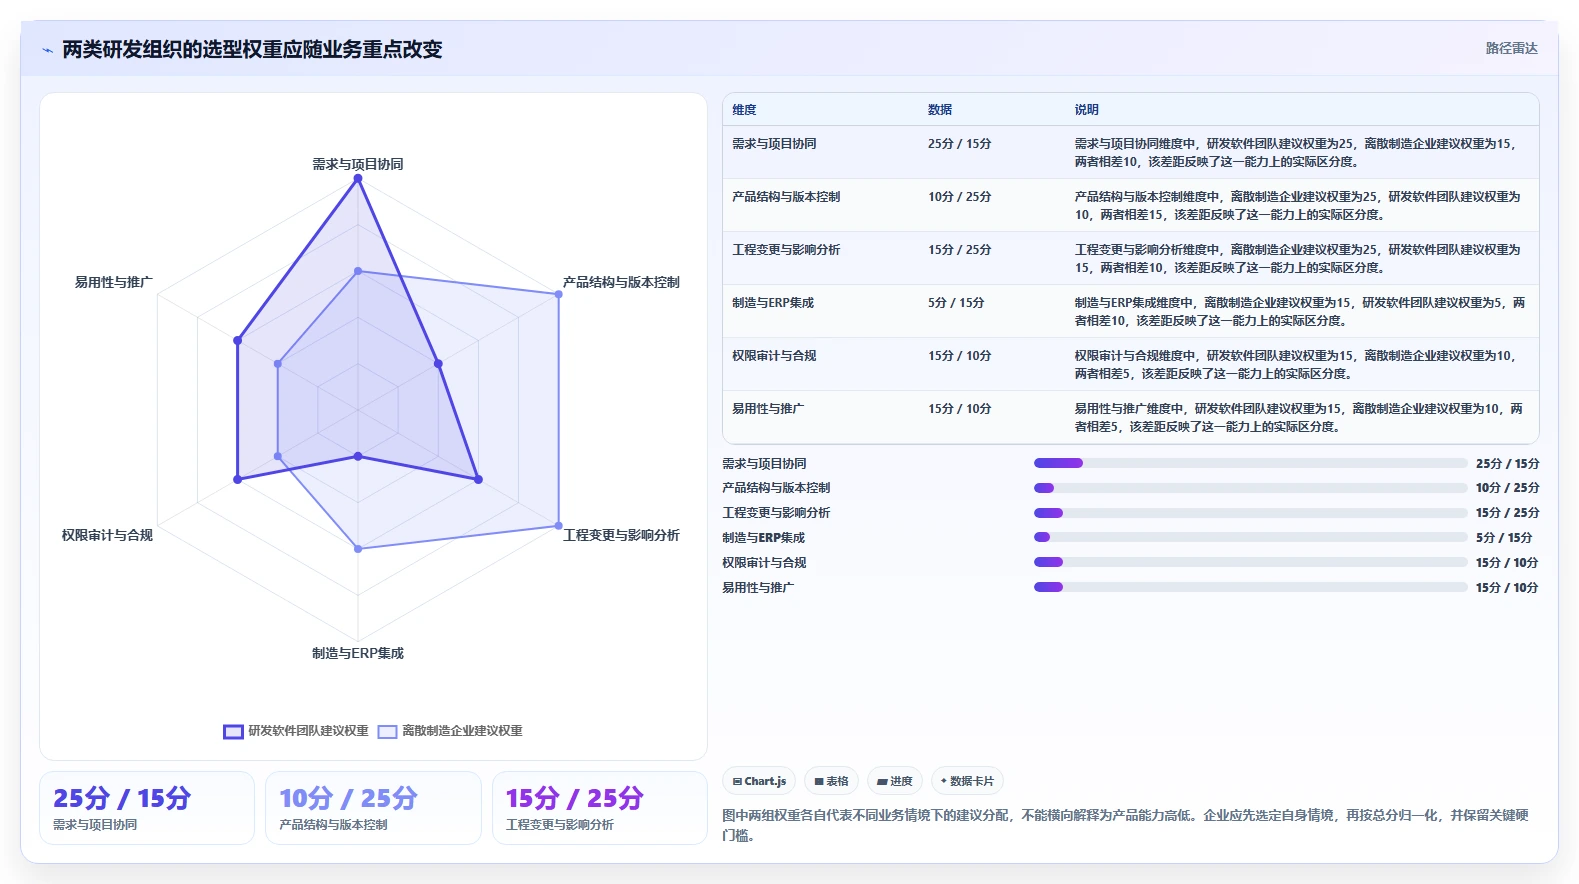Click the dark radar point at 需求与项目协同 peak
Image resolution: width=1579 pixels, height=884 pixels.
coord(358,178)
